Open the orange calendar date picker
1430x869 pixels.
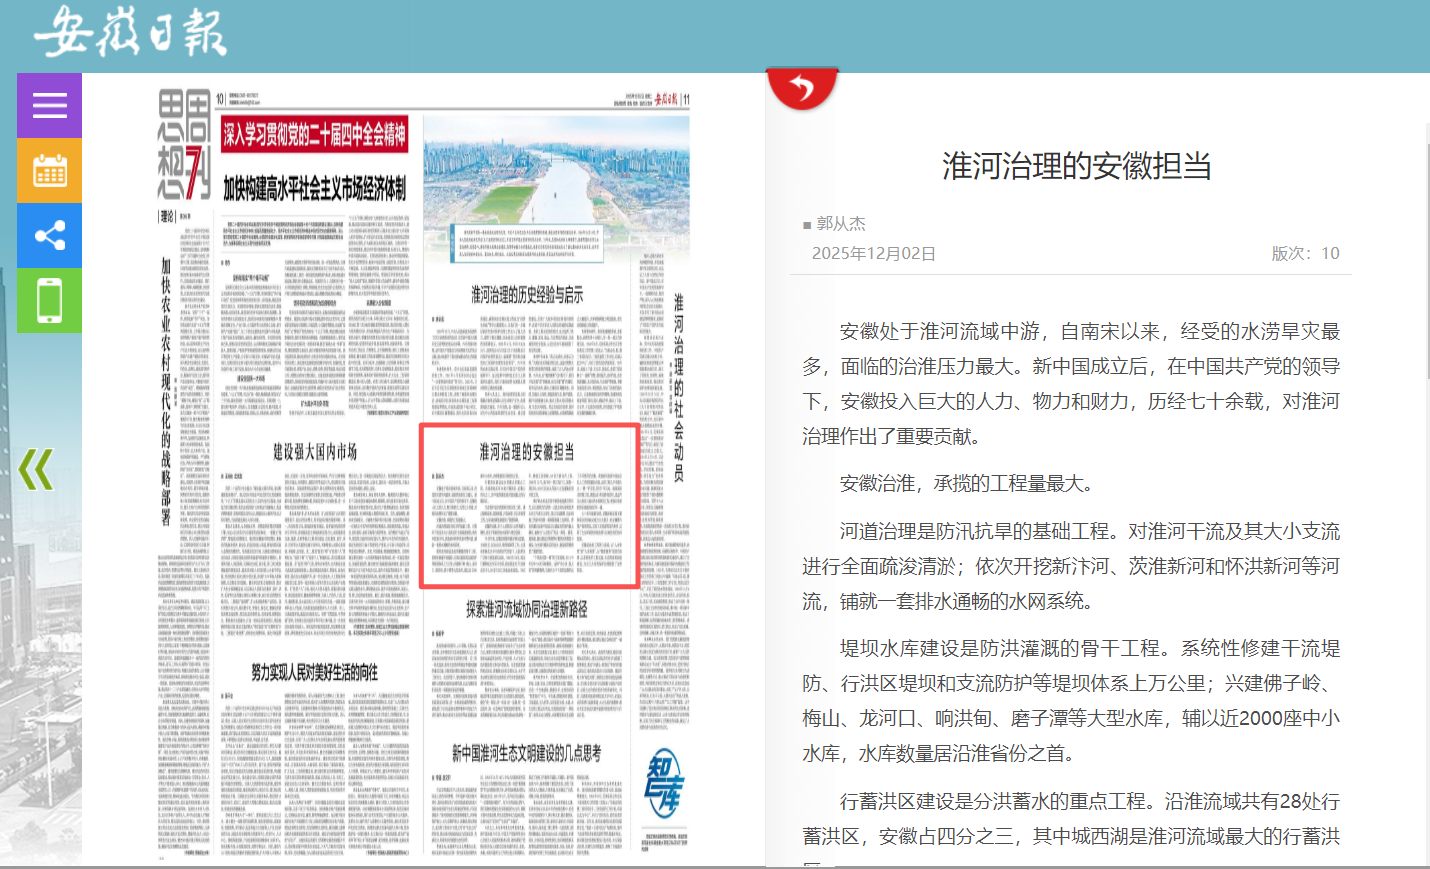49,171
